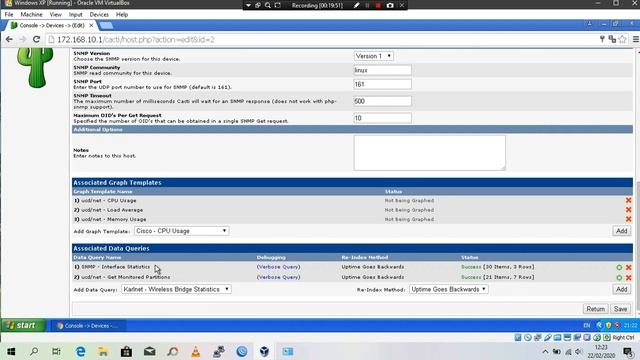Open Verbose Query for Interface Statistics
Image resolution: width=640 pixels, height=360 pixels.
coord(278,267)
